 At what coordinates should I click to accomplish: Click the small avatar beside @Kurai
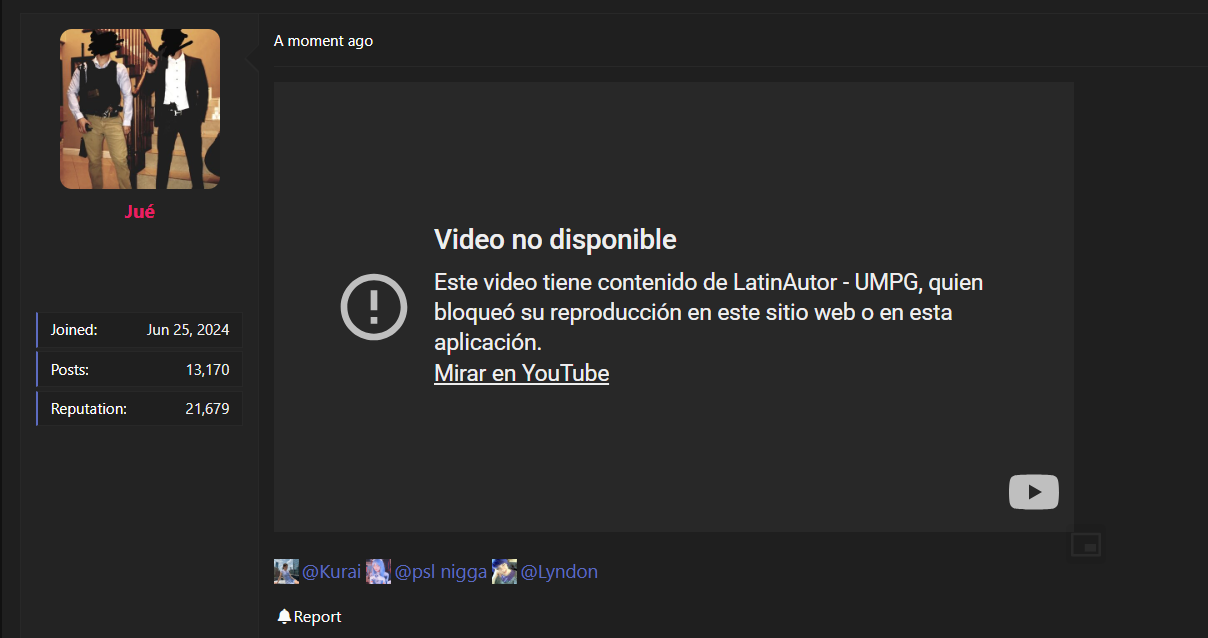pos(286,572)
